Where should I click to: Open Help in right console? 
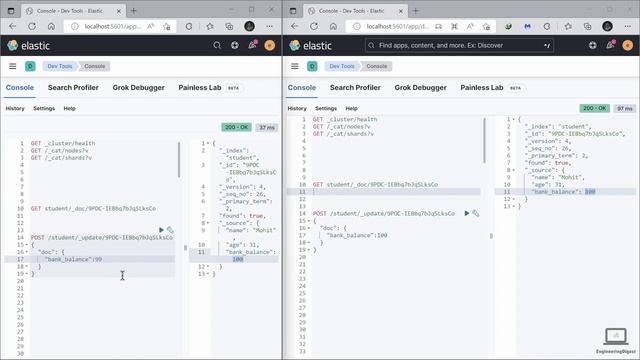tap(351, 109)
